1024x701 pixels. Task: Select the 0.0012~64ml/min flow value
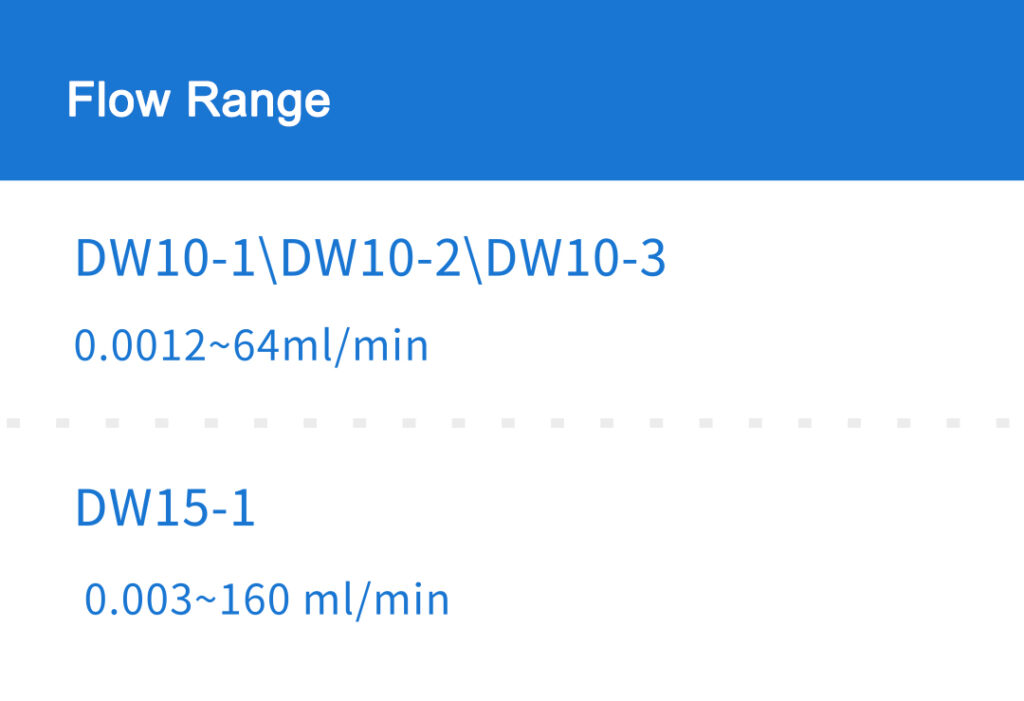coord(251,346)
